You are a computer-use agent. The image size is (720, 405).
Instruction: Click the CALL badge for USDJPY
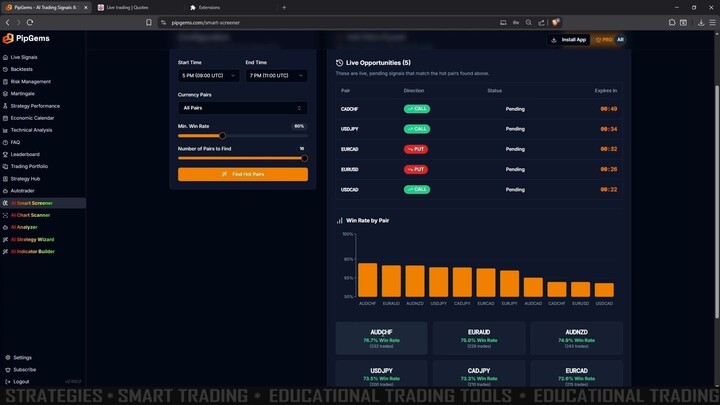click(x=417, y=129)
